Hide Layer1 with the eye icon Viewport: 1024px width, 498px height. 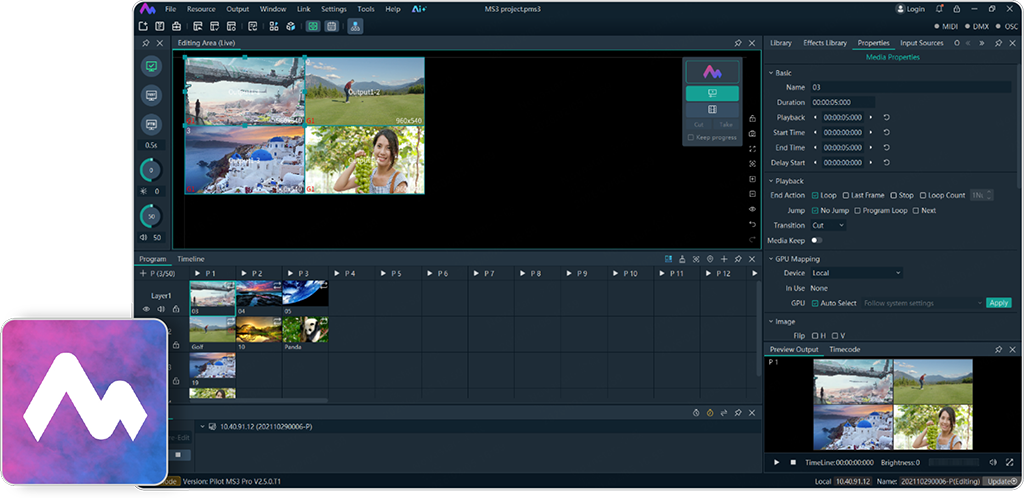[x=146, y=310]
